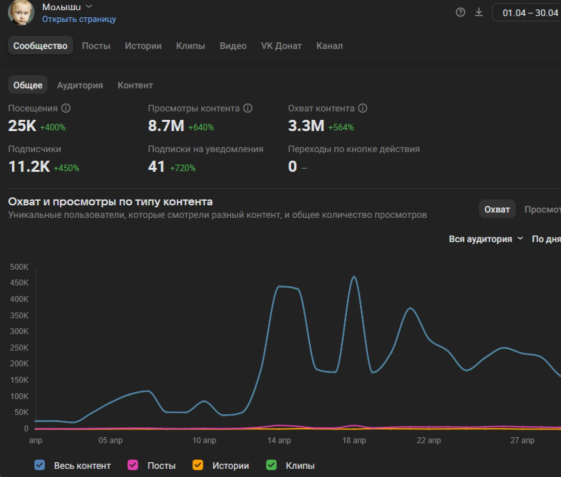Switch to the Посты tab

pos(96,46)
